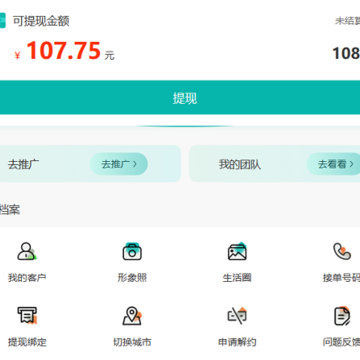Click the 107.75 withdrawable amount
Image resolution: width=360 pixels, height=360 pixels.
click(64, 51)
